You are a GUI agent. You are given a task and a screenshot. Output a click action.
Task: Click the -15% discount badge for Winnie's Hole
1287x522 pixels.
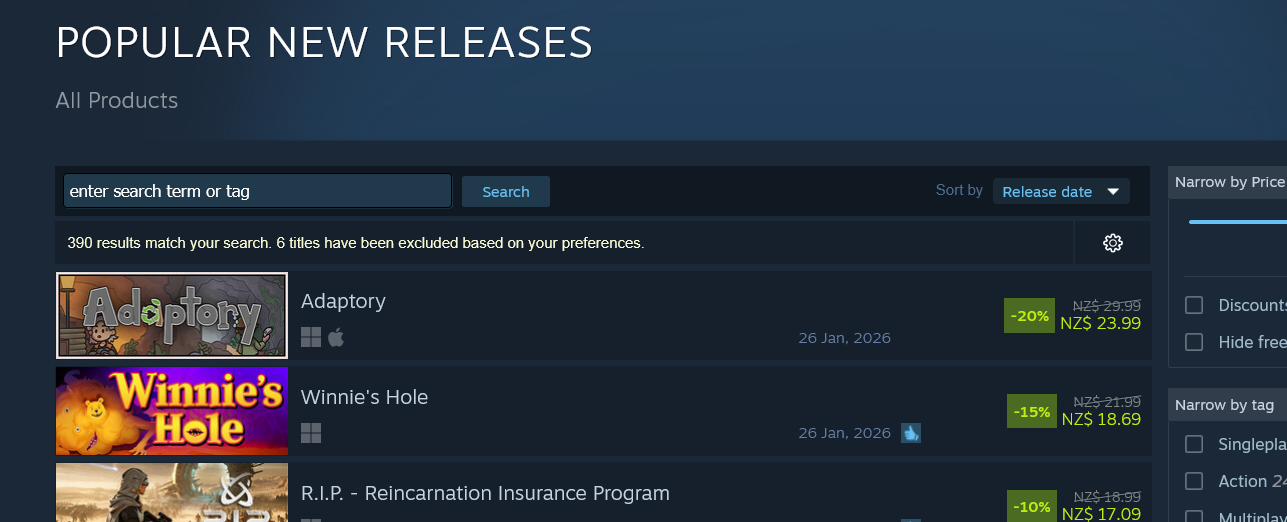pyautogui.click(x=1031, y=411)
